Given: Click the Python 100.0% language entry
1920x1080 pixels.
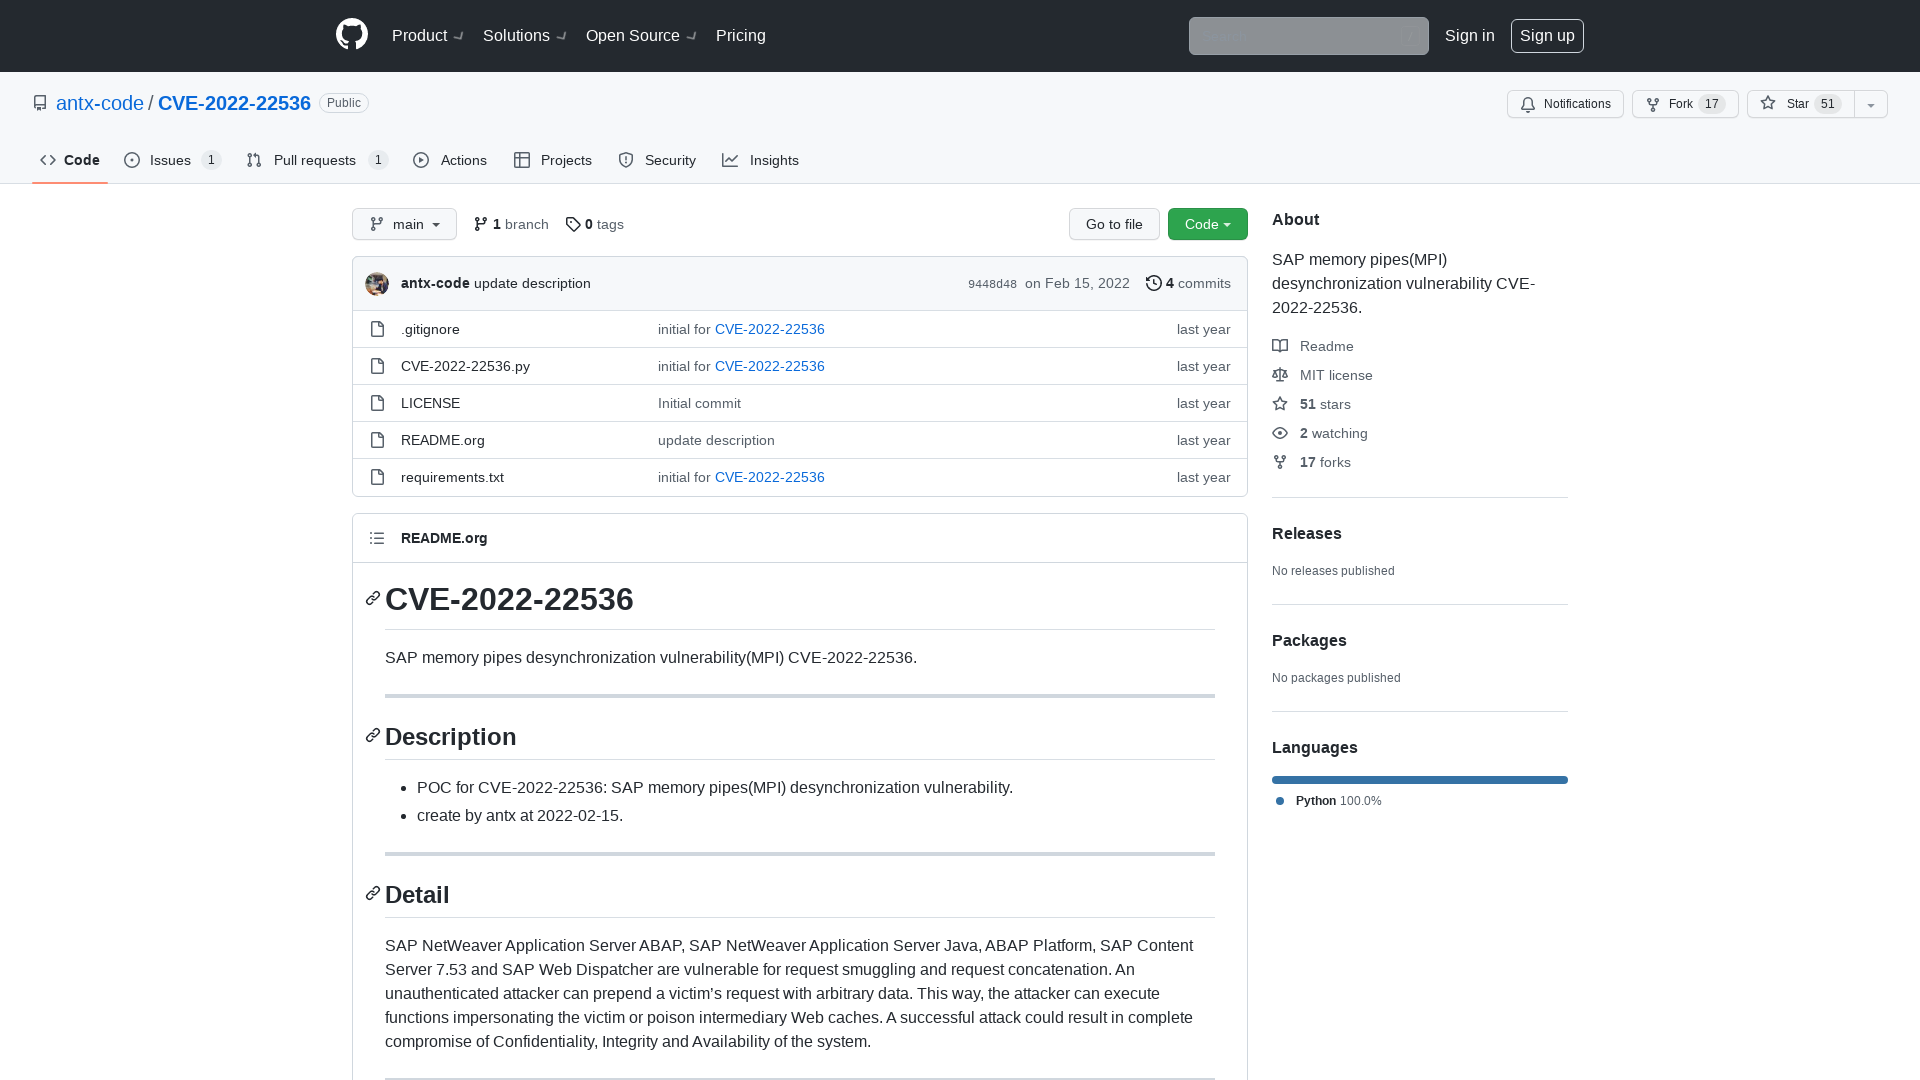Looking at the screenshot, I should [x=1329, y=801].
